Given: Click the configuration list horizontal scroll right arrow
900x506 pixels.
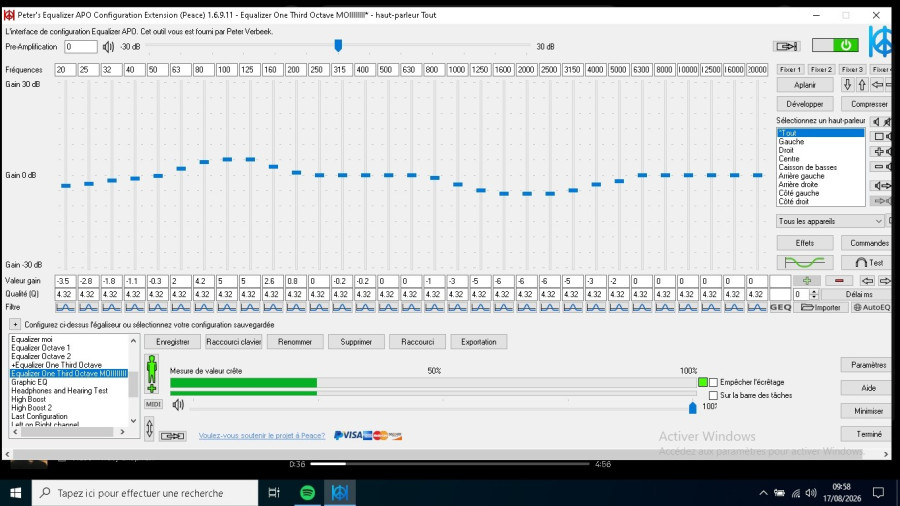Looking at the screenshot, I should 122,431.
